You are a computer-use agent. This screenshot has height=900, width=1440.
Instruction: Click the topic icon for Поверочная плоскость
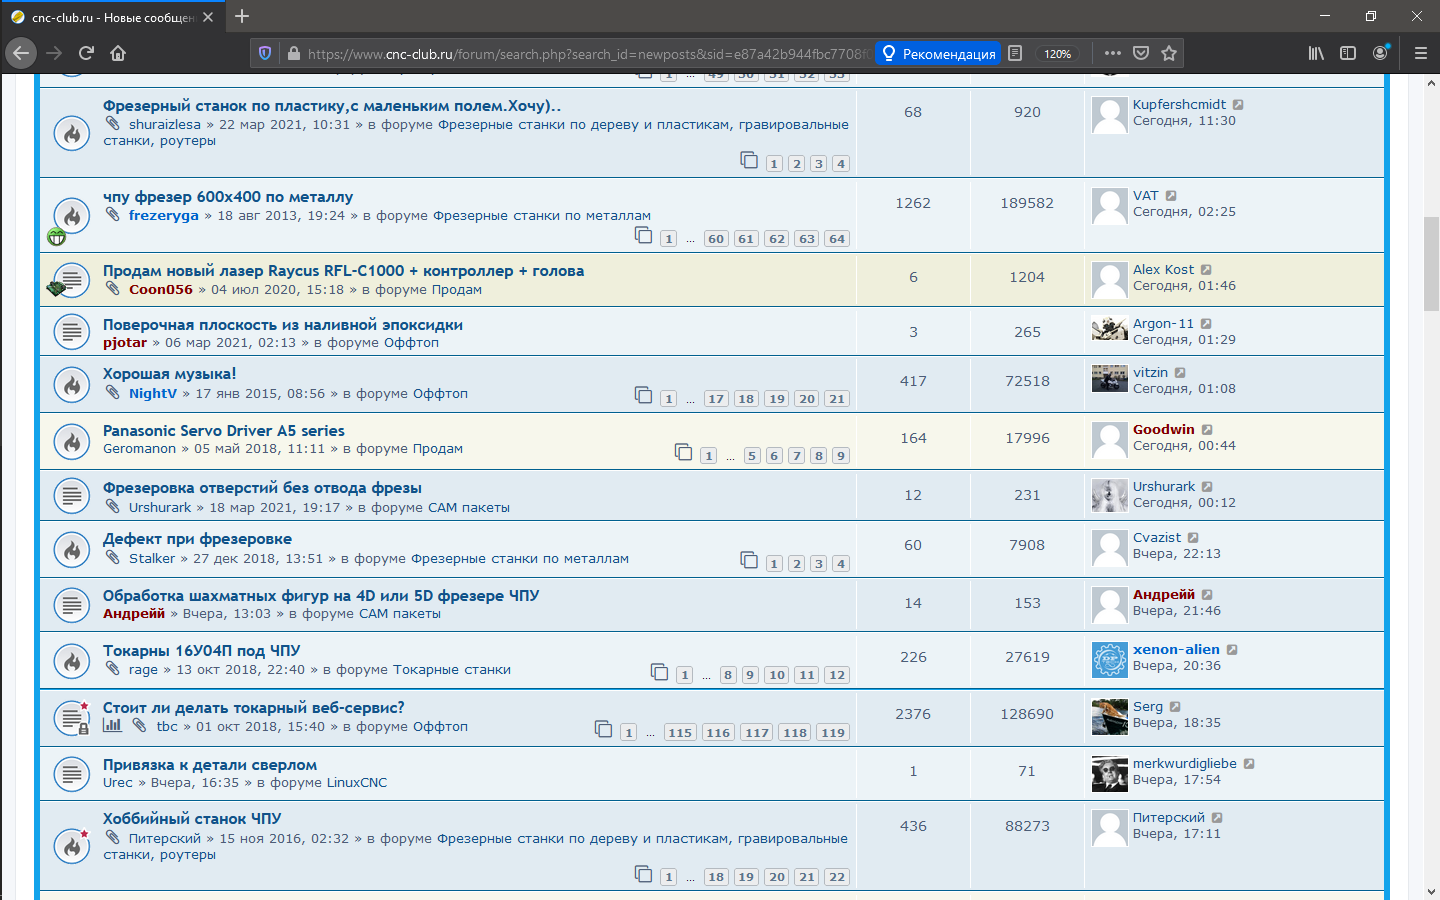coord(71,332)
